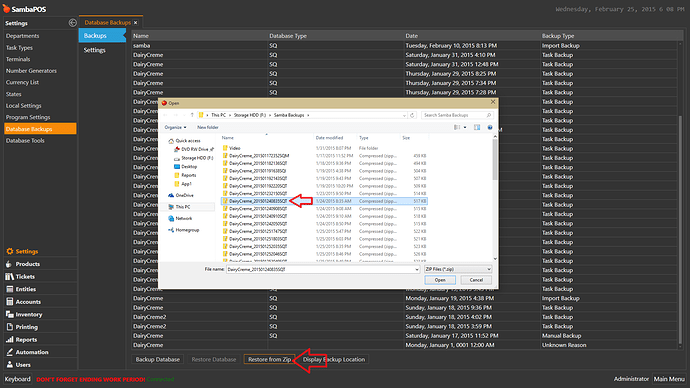Screen dimensions: 690x388
Task: Select Quick access in the navigation pane
Action: tap(188, 141)
